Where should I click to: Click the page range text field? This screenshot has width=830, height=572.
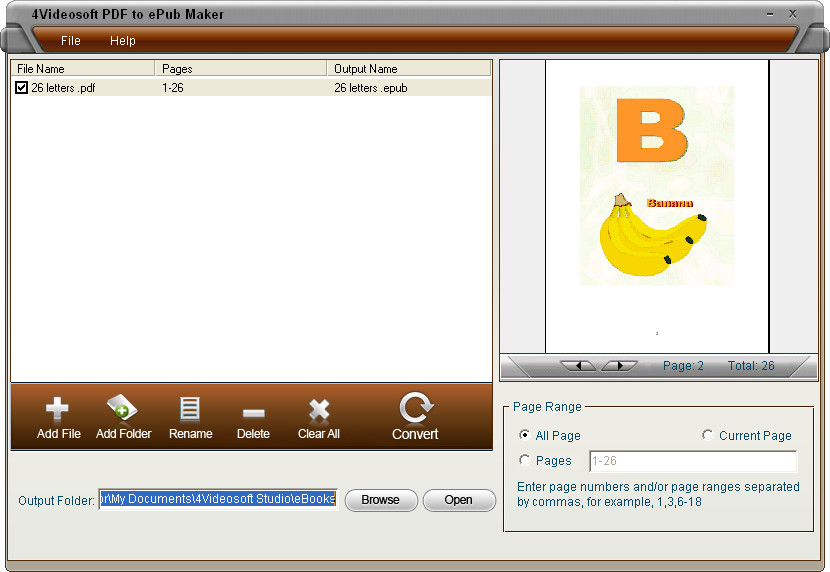[692, 461]
